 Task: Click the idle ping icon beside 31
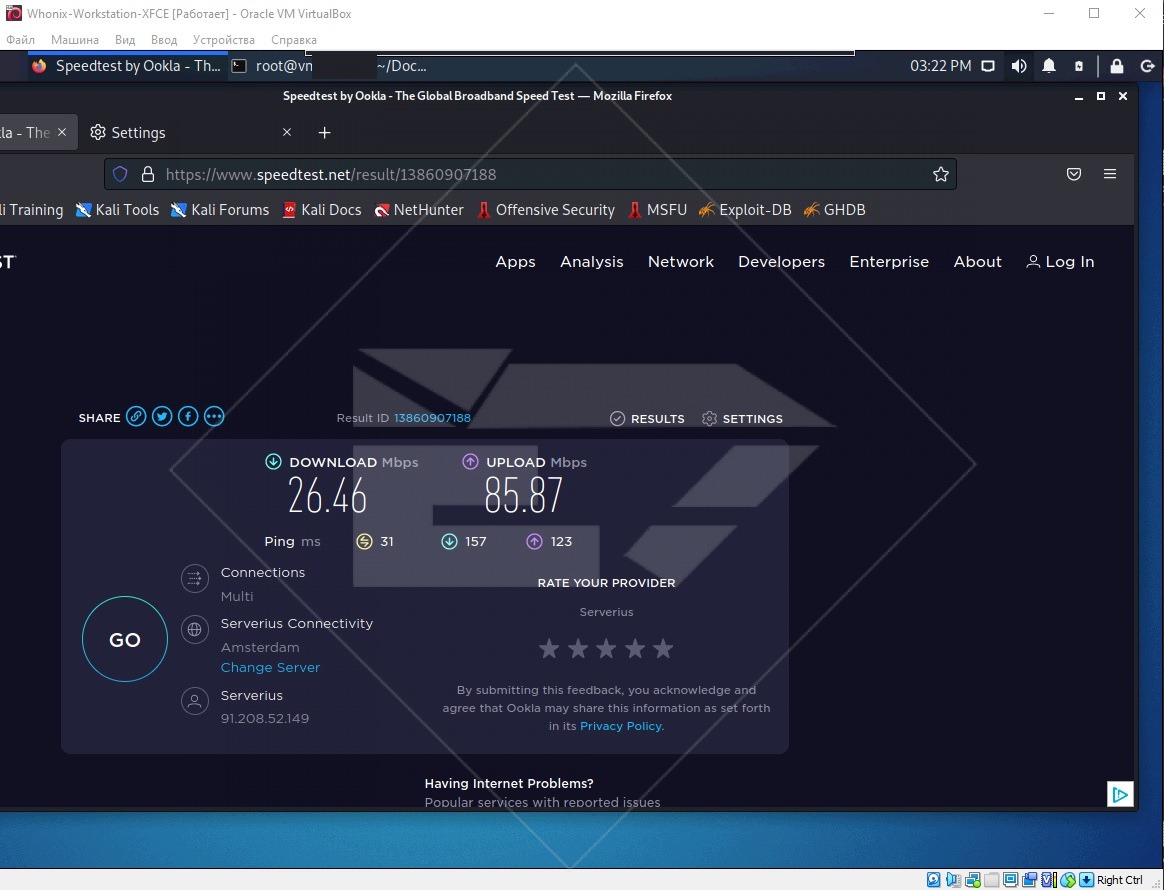[x=364, y=542]
